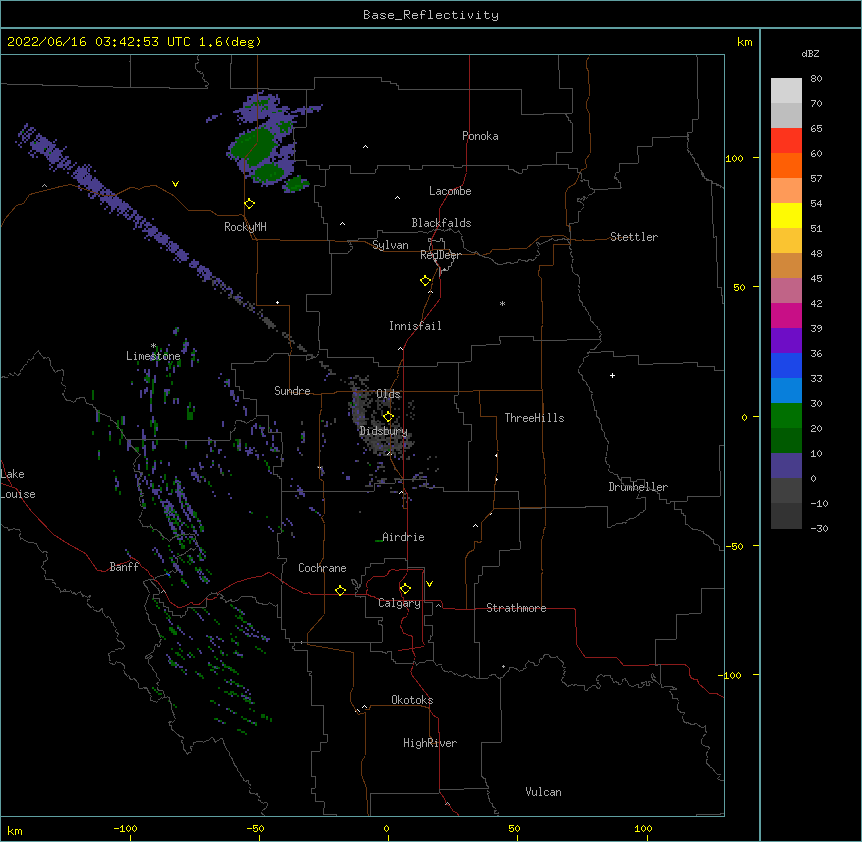862x842 pixels.
Task: Click the Blackfalds city label
Action: coord(441,223)
